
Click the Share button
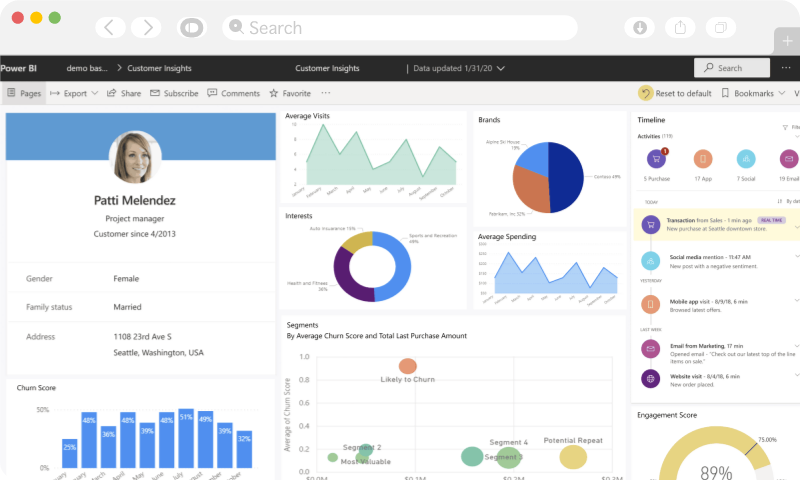[x=124, y=93]
